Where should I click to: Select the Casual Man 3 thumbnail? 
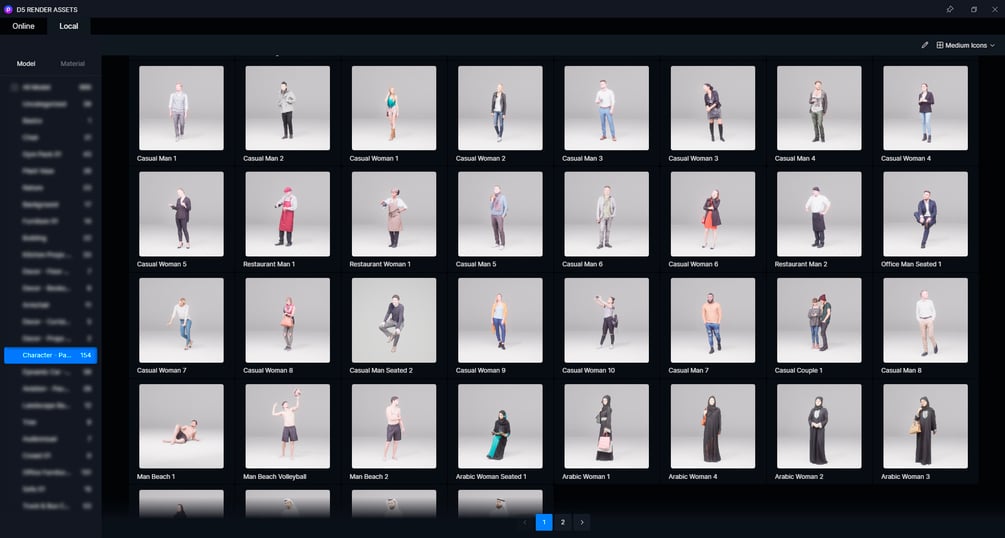click(606, 108)
